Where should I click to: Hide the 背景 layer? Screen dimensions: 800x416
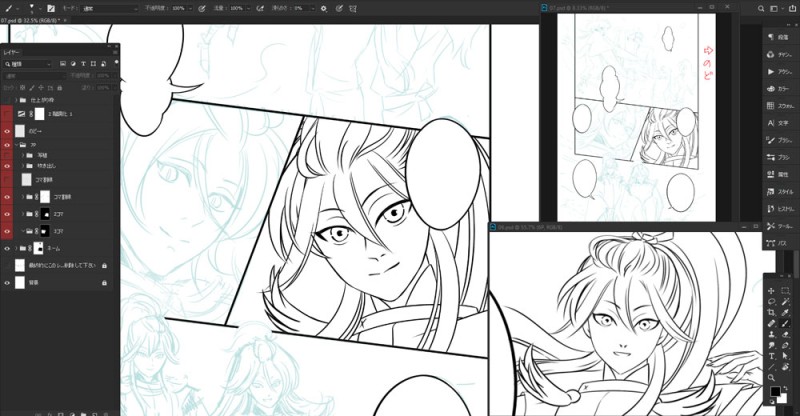tap(7, 282)
